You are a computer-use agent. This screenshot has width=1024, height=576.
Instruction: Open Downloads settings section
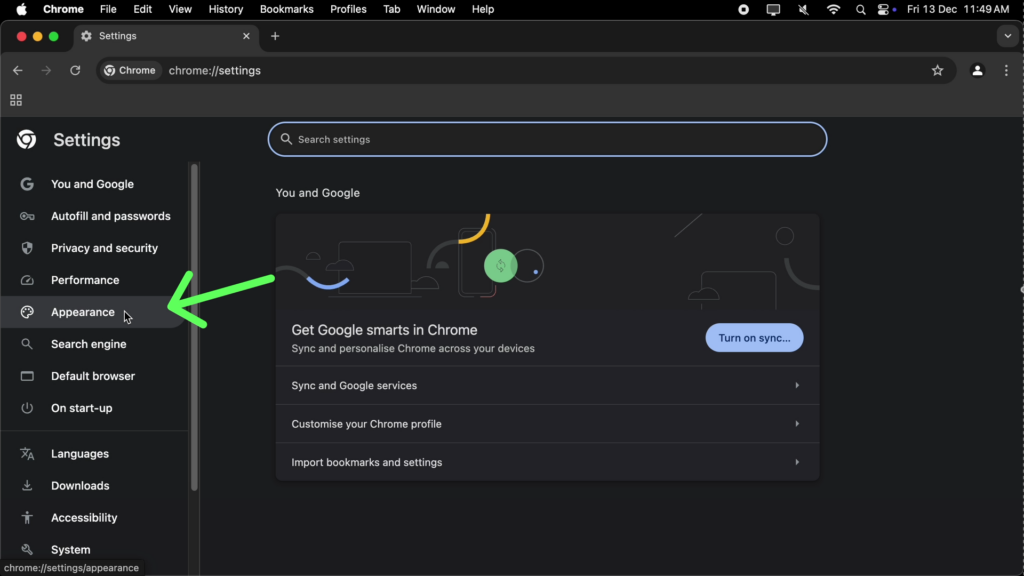coord(93,486)
